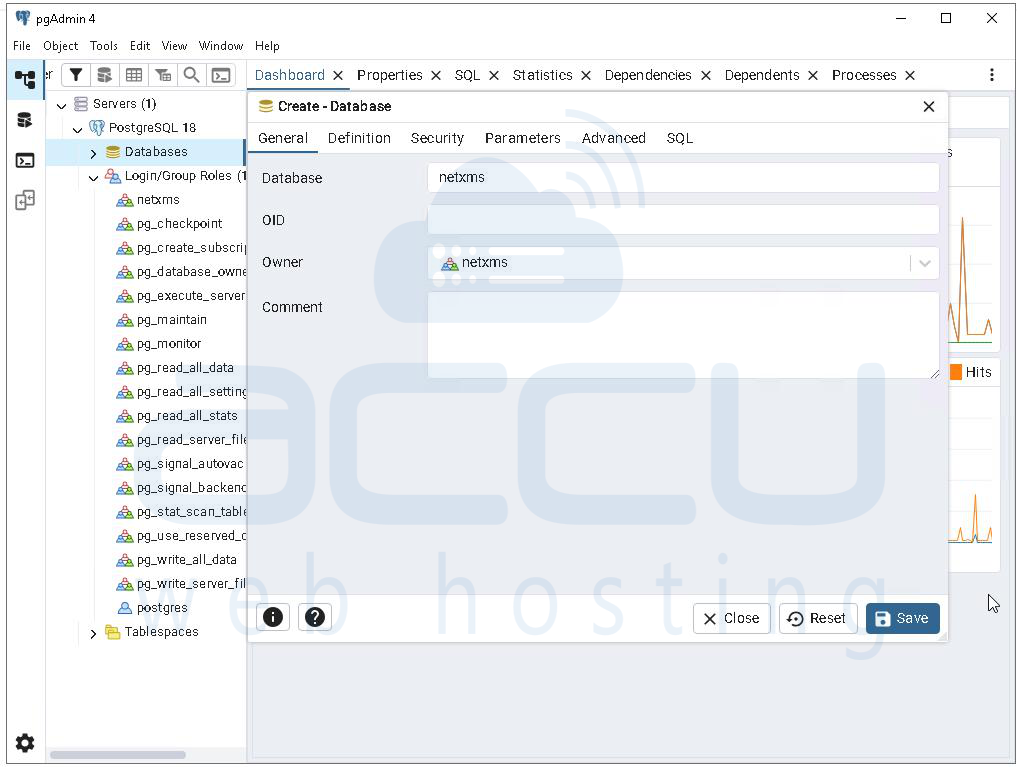Select the pg_write_all_data role
Viewport: 1017px width, 767px height.
click(186, 560)
